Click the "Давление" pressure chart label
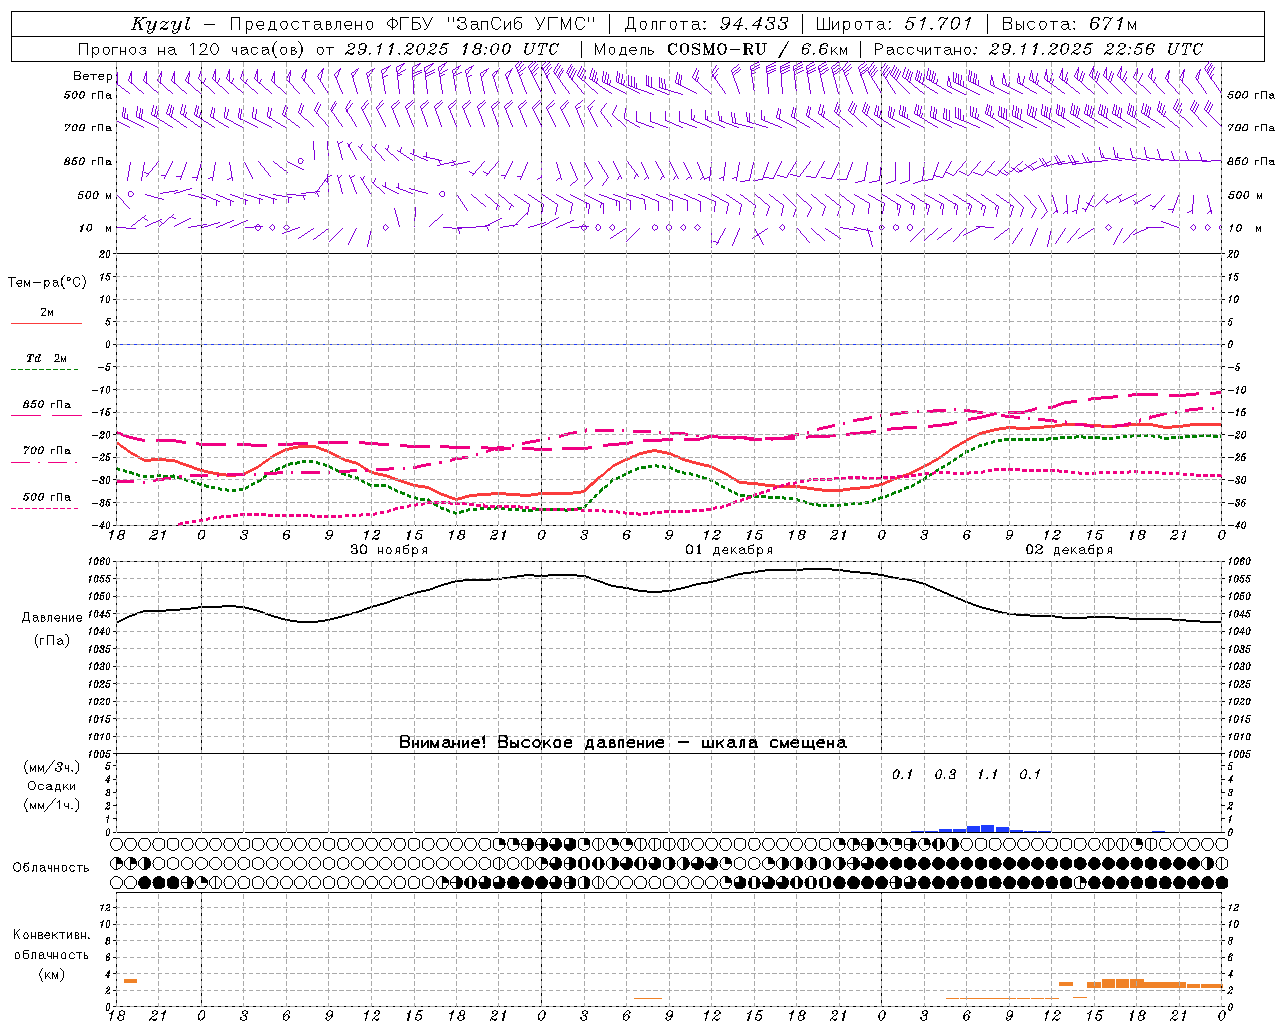 (x=52, y=618)
